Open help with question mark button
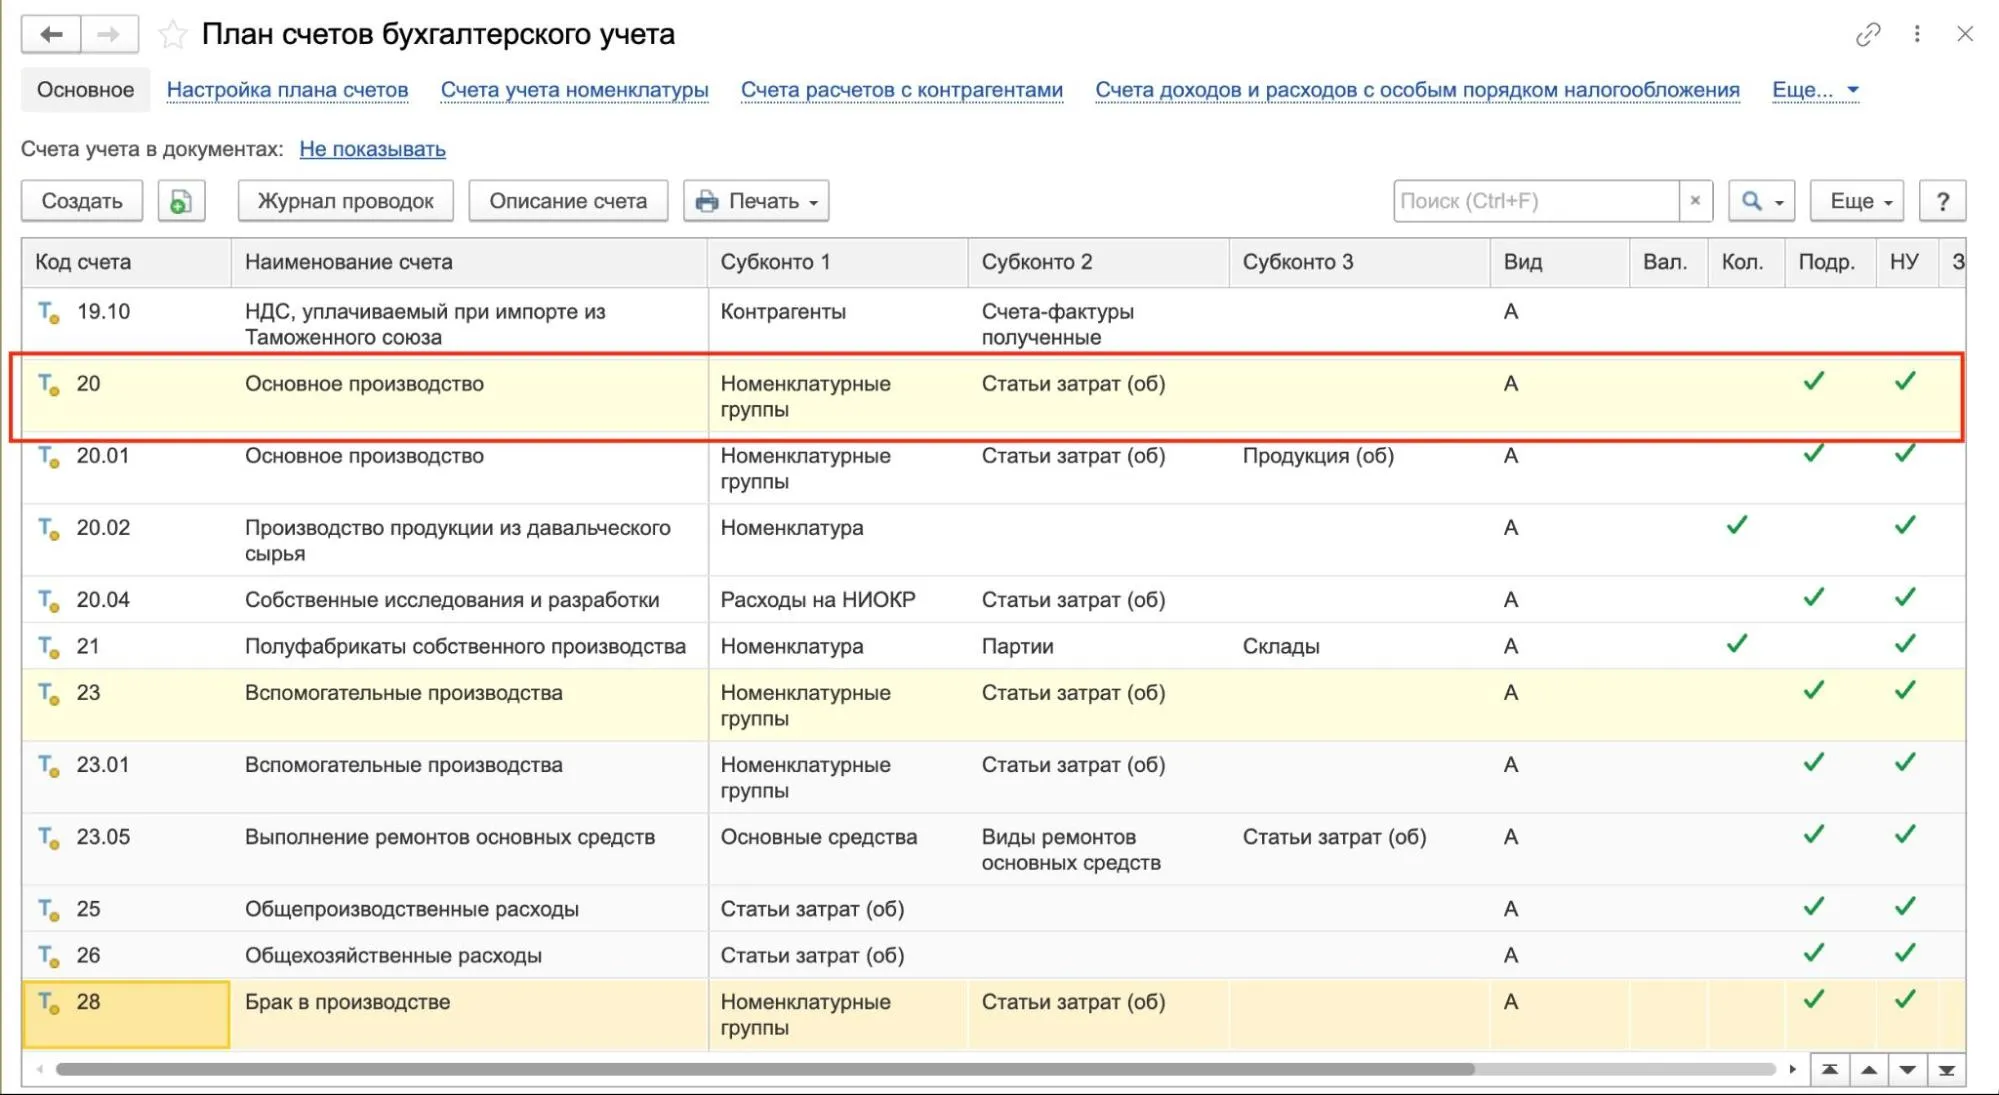Screen dimensions: 1999x1095 (1942, 201)
